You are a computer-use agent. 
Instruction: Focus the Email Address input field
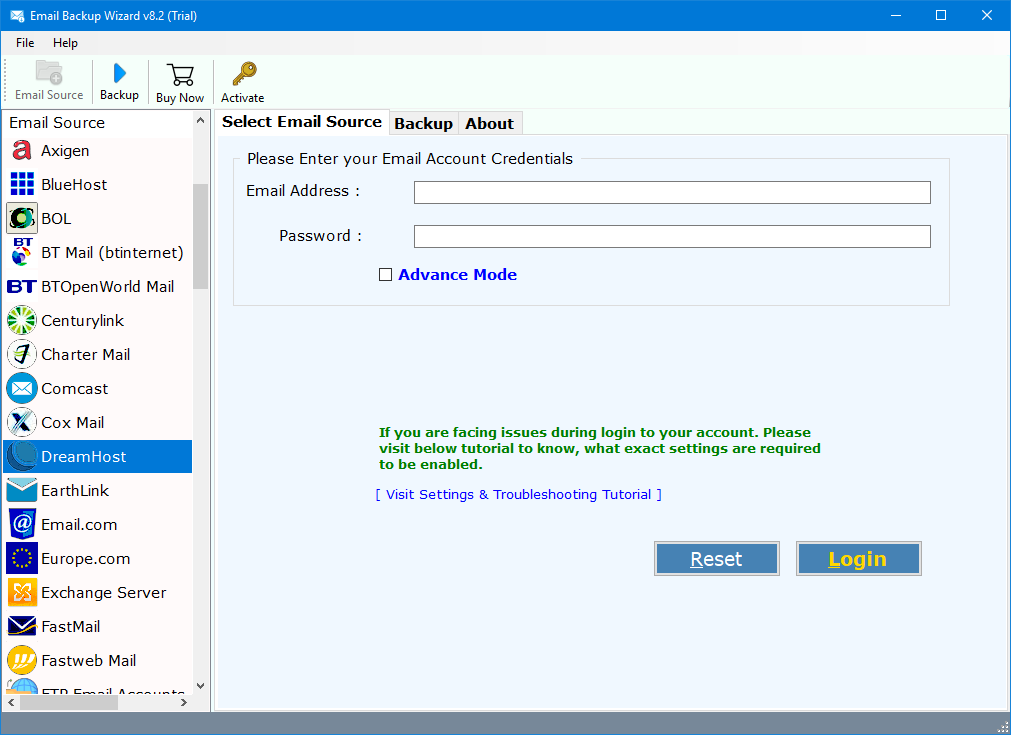pos(672,192)
